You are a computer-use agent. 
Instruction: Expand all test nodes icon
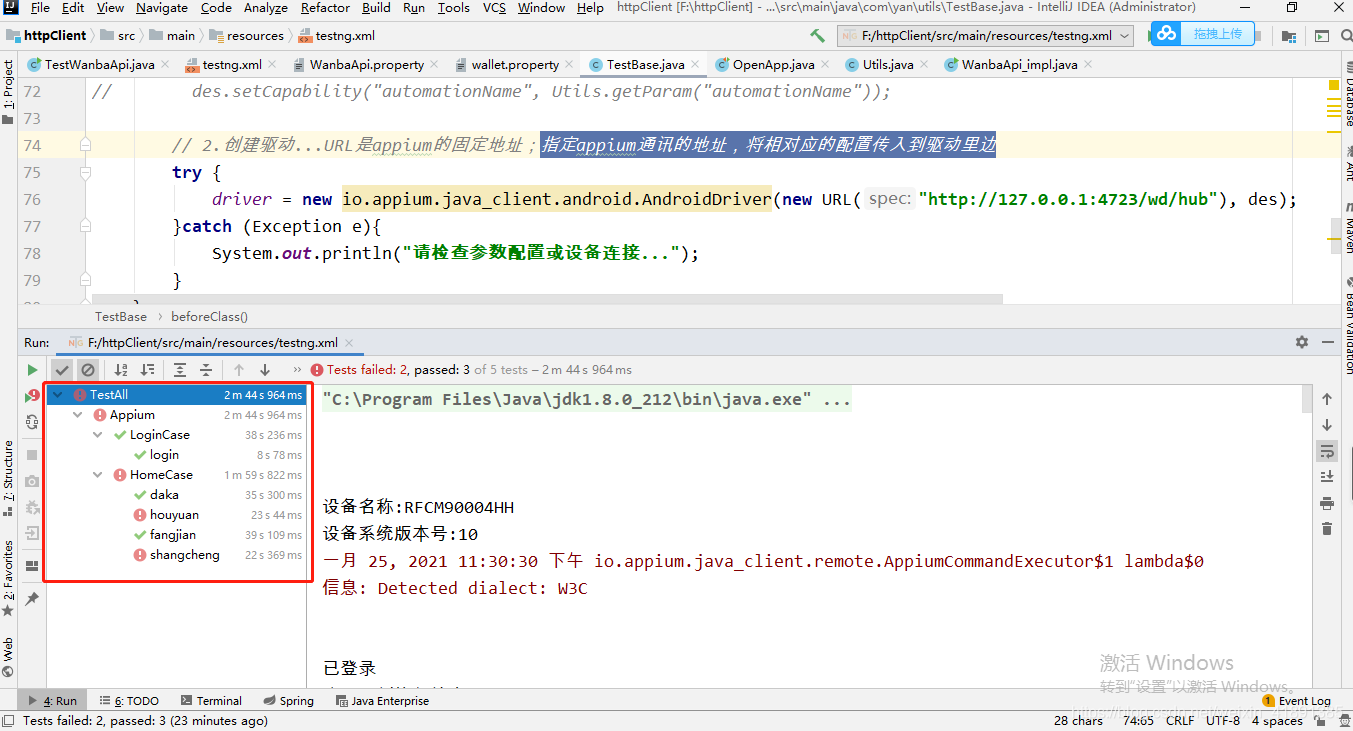tap(180, 370)
